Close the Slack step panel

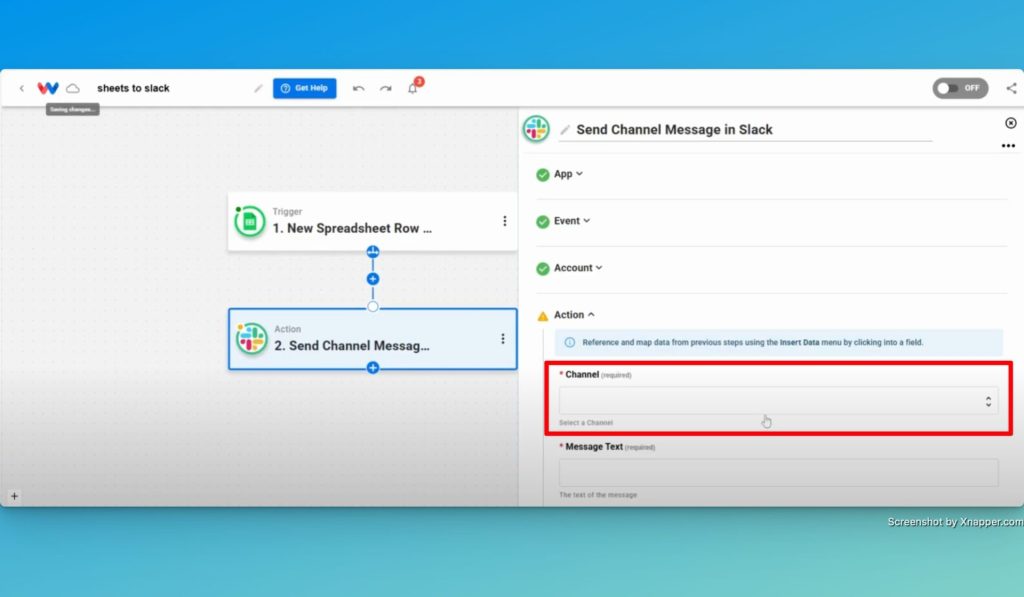coord(1010,123)
